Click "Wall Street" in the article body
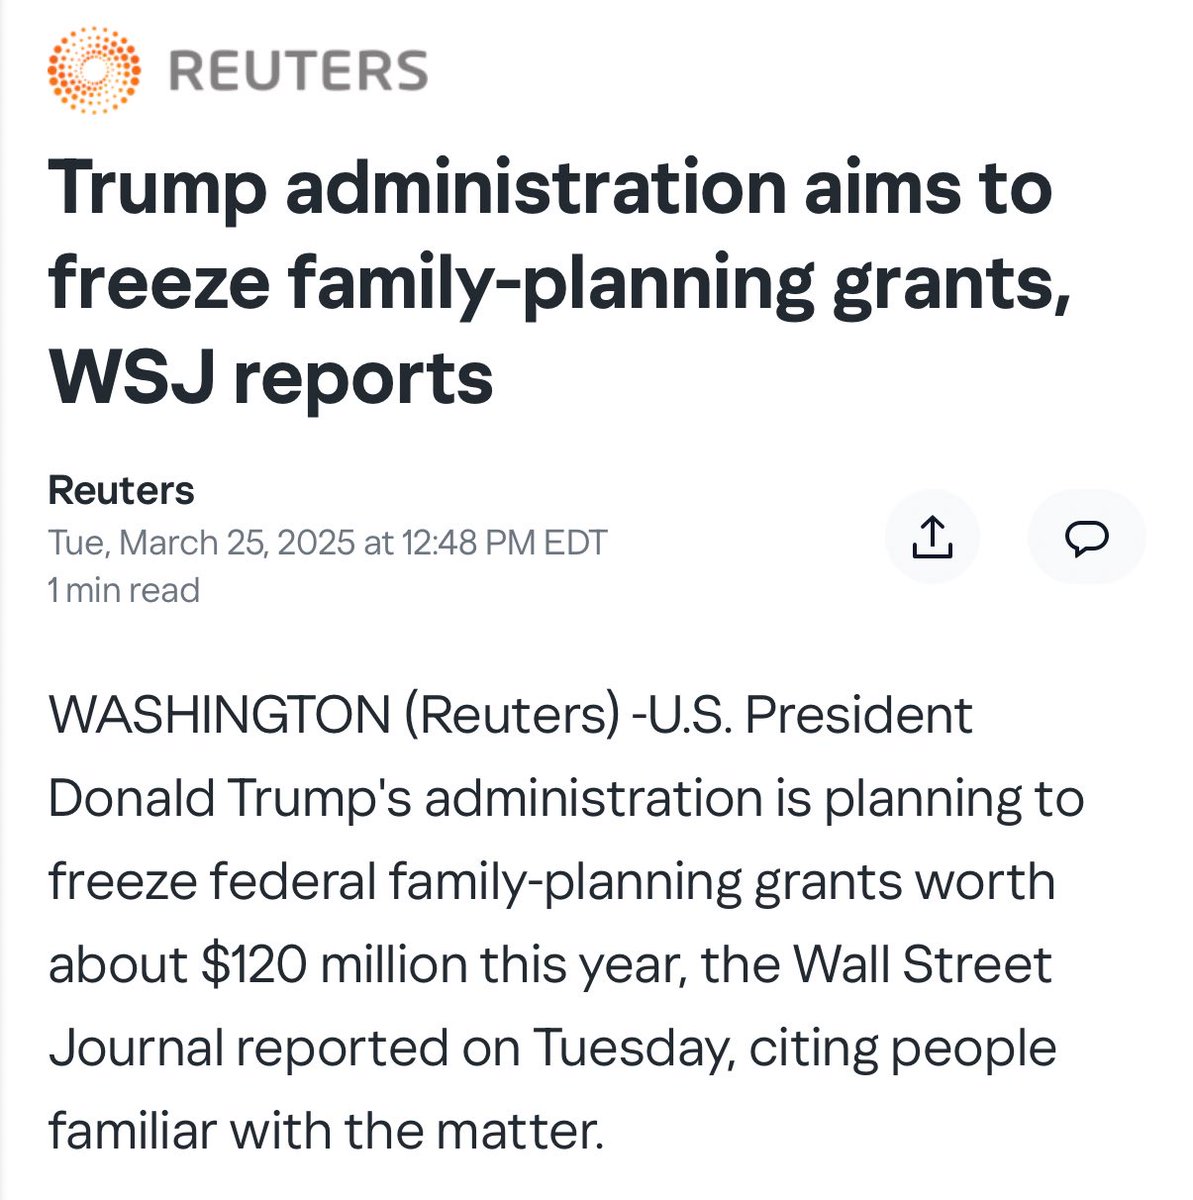Image resolution: width=1193 pixels, height=1200 pixels. coord(923,965)
